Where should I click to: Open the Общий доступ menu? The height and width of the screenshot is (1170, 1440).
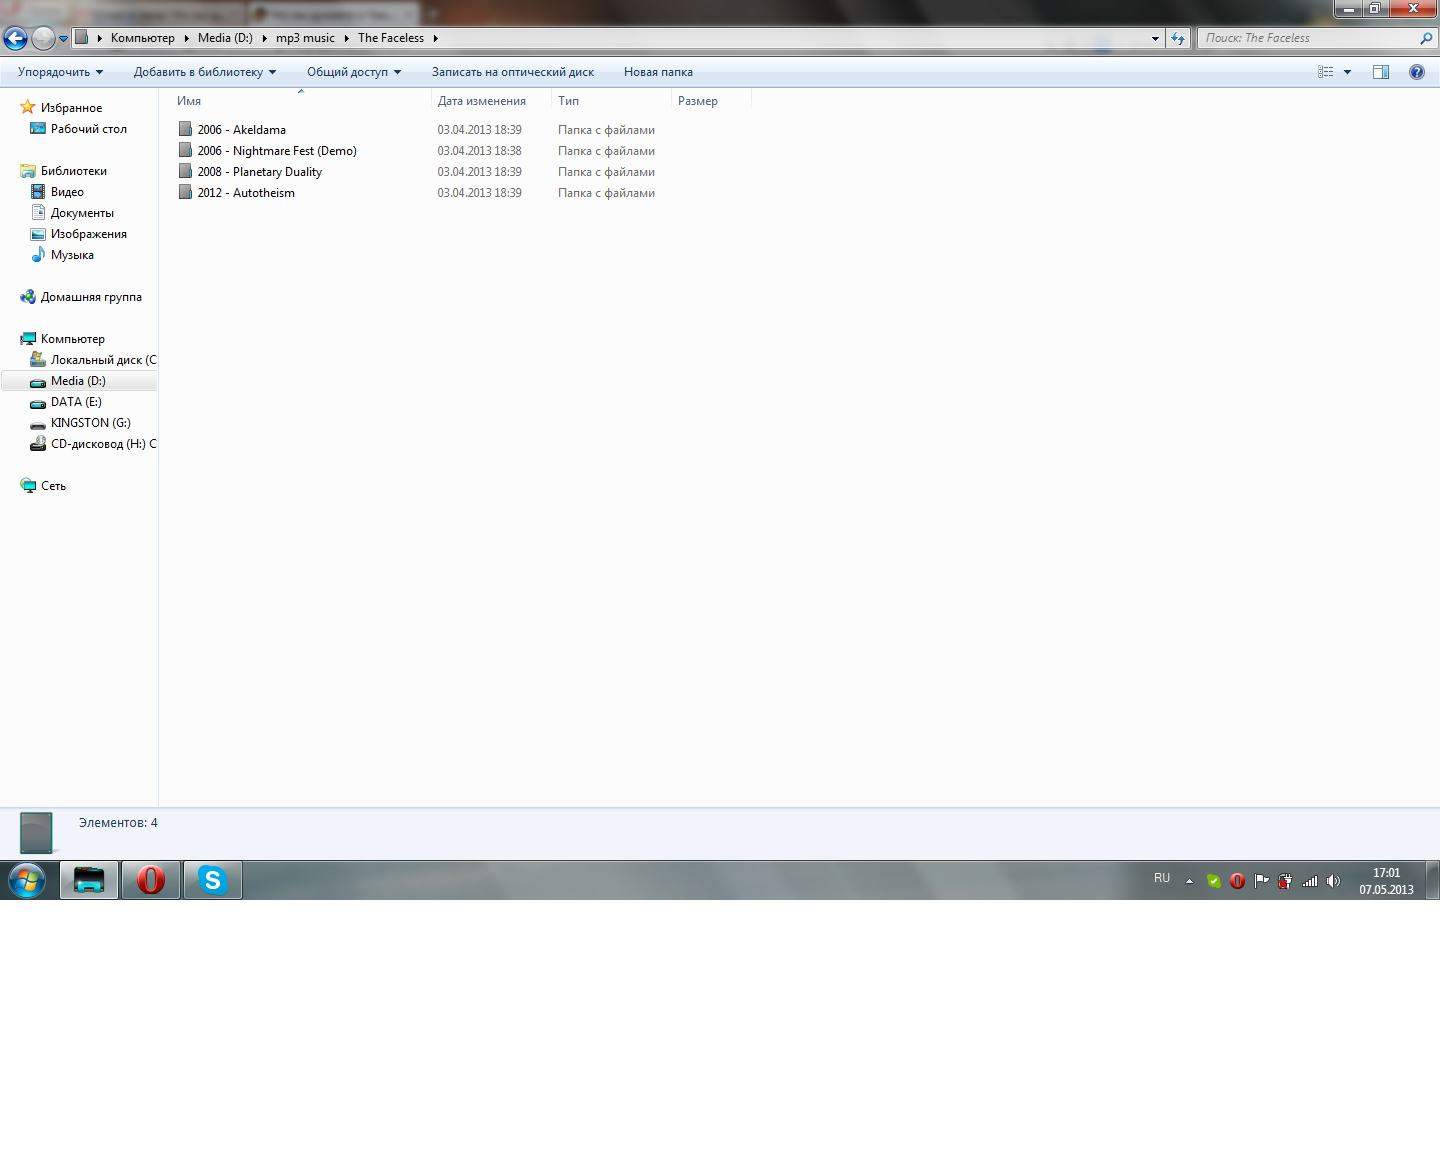[x=354, y=72]
